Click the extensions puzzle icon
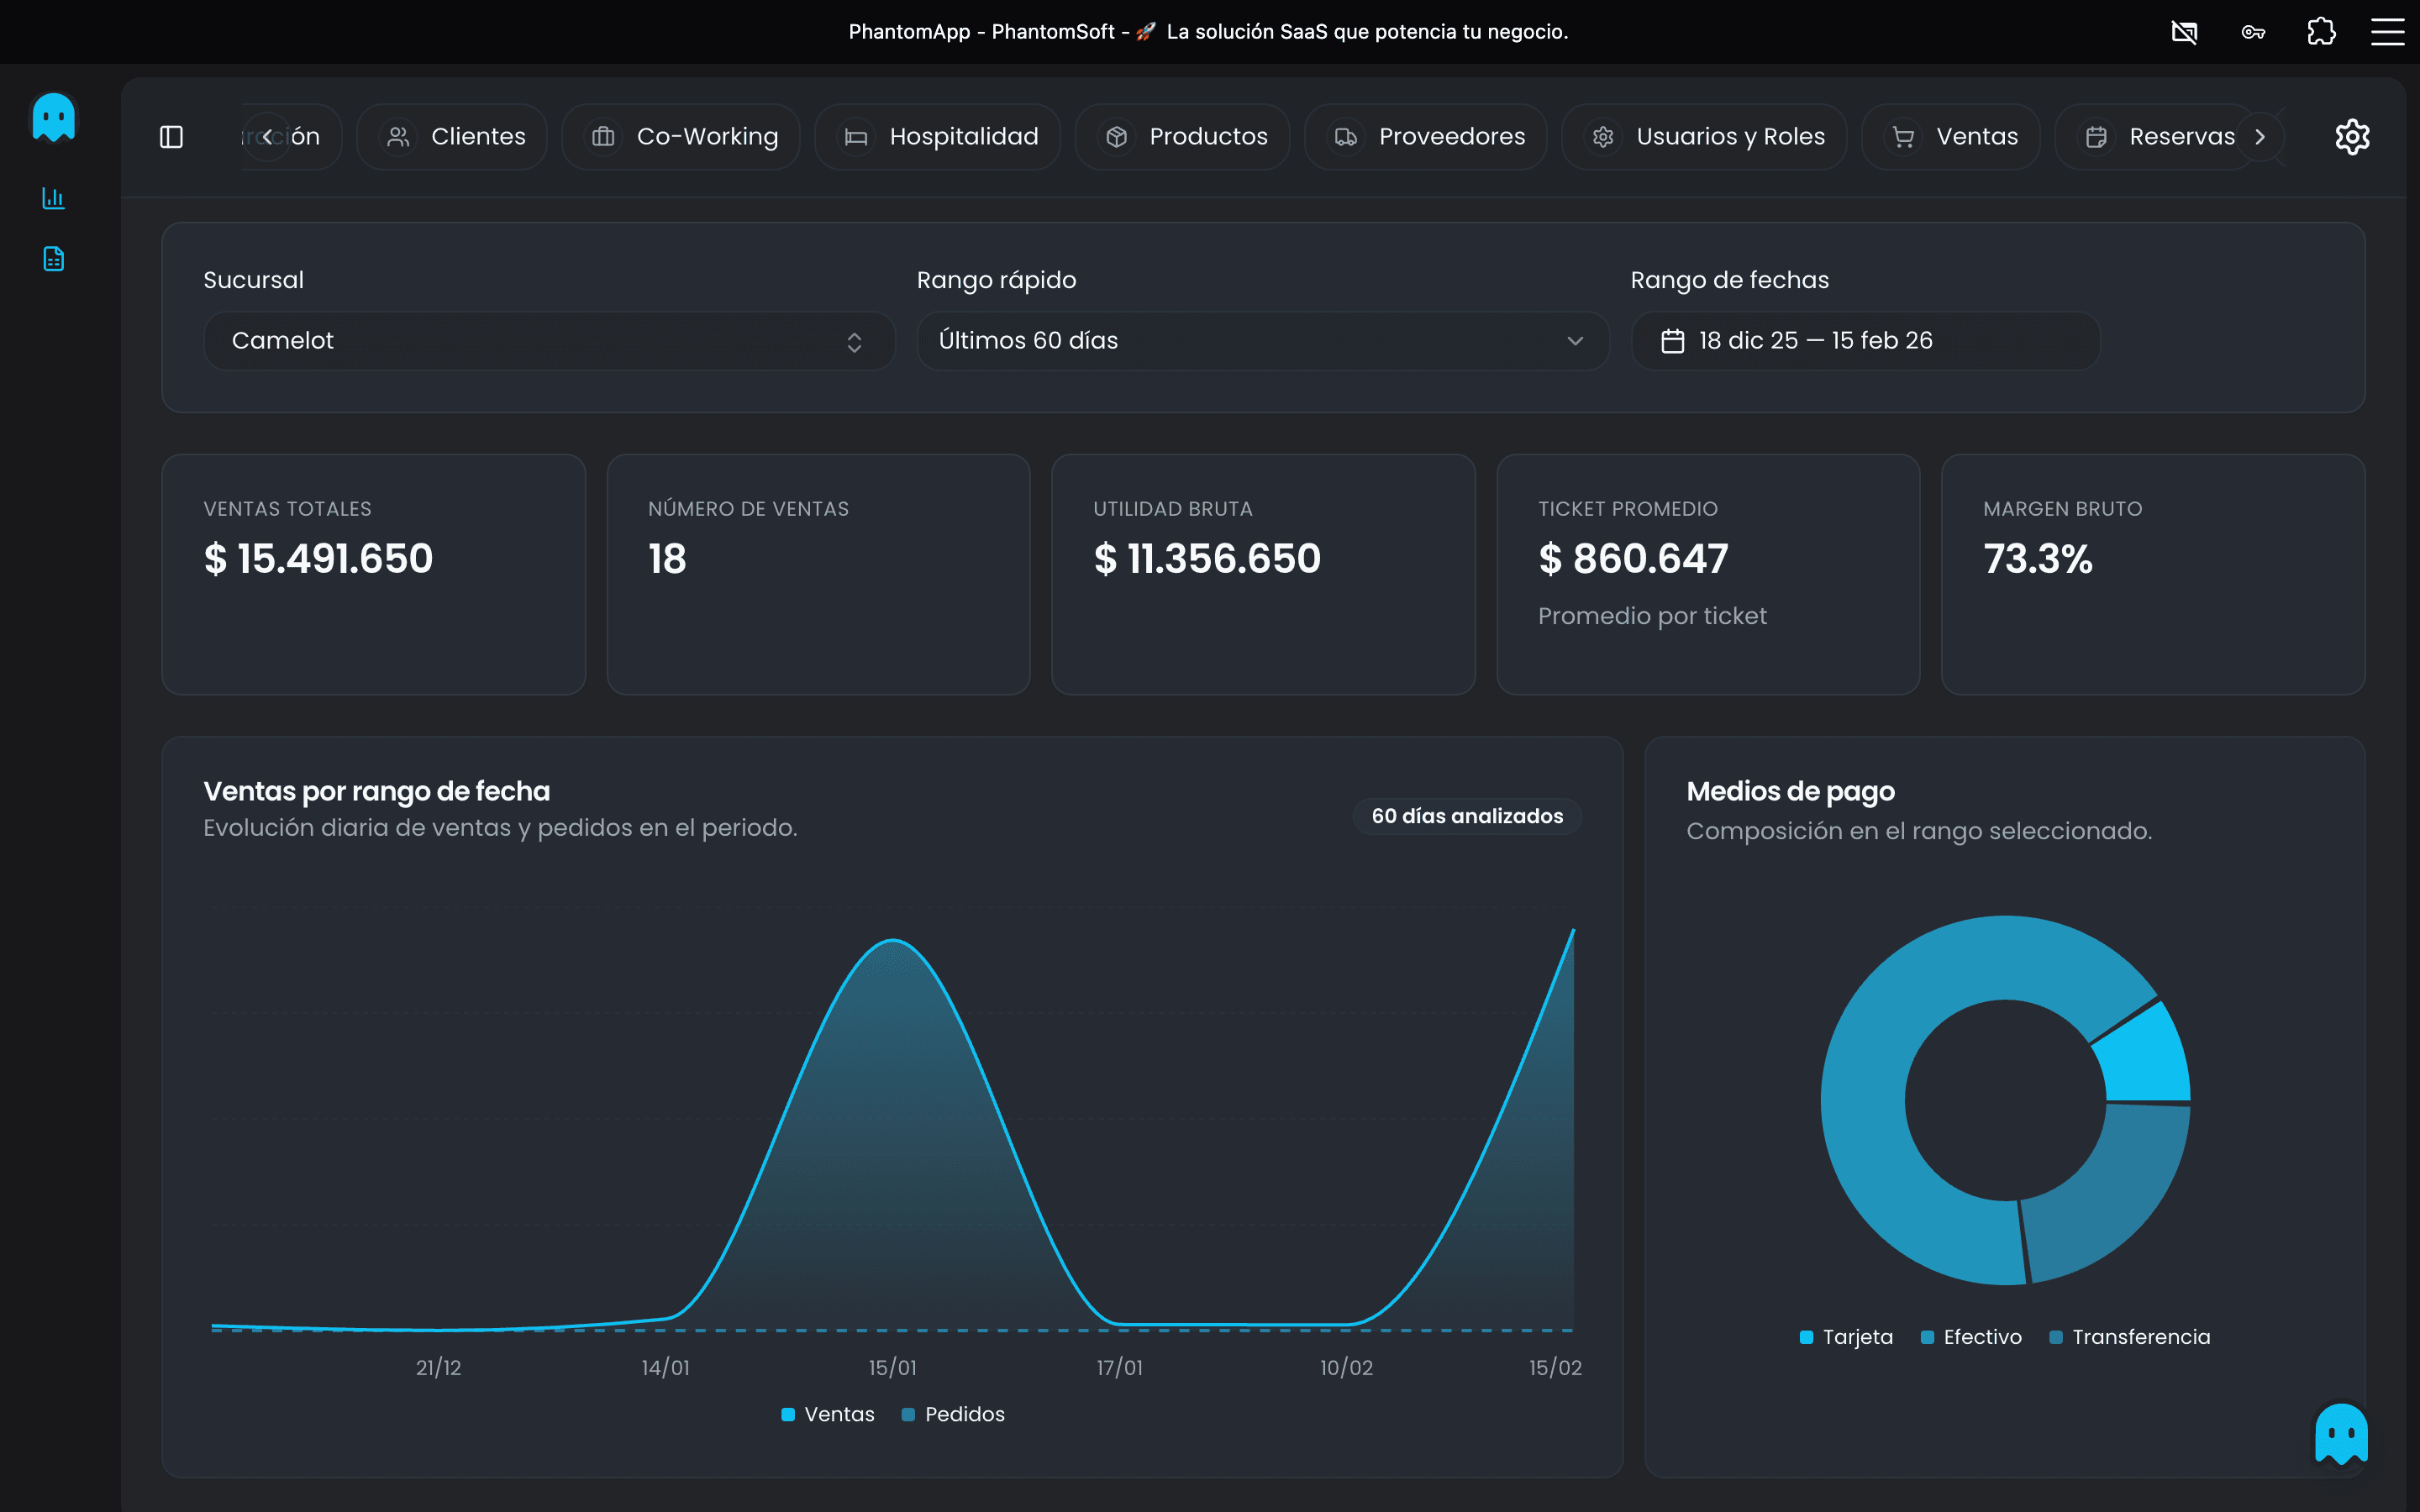The height and width of the screenshot is (1512, 2420). tap(2321, 32)
